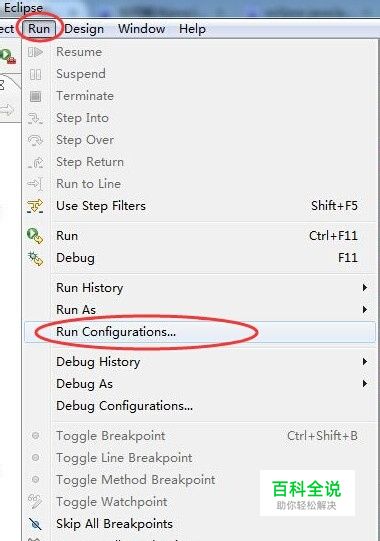380x541 pixels.
Task: Open the Design menu
Action: coord(84,29)
